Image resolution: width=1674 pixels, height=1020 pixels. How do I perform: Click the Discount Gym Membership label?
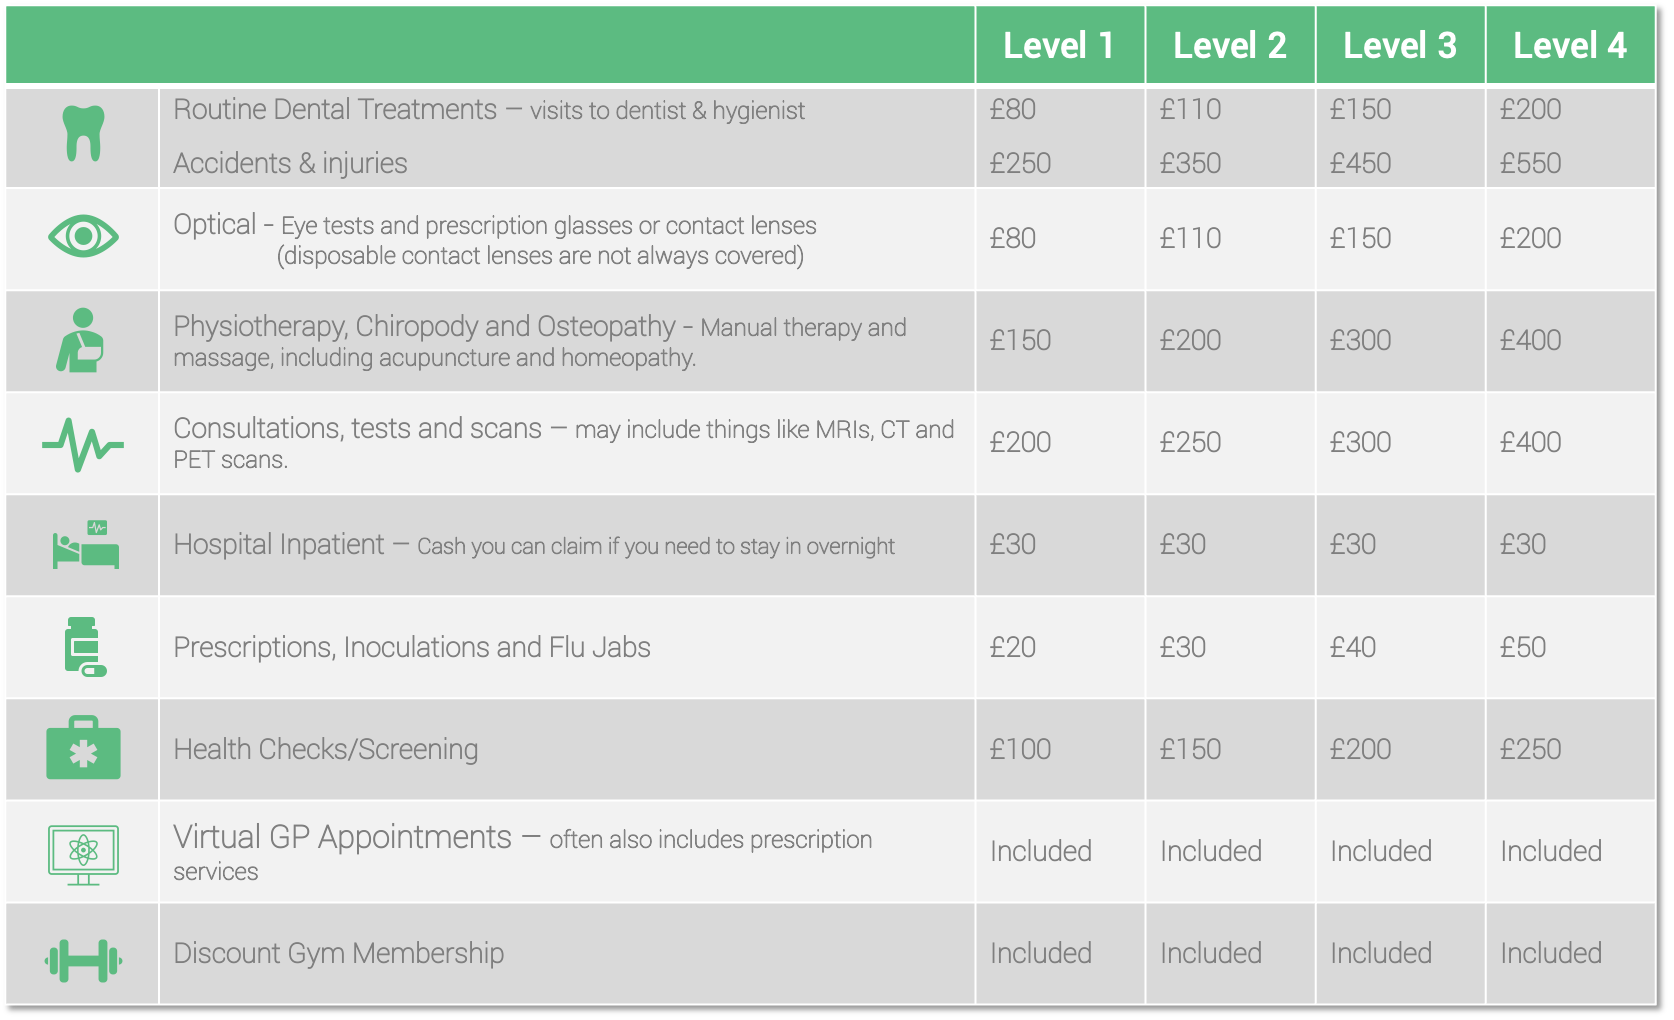pos(339,953)
